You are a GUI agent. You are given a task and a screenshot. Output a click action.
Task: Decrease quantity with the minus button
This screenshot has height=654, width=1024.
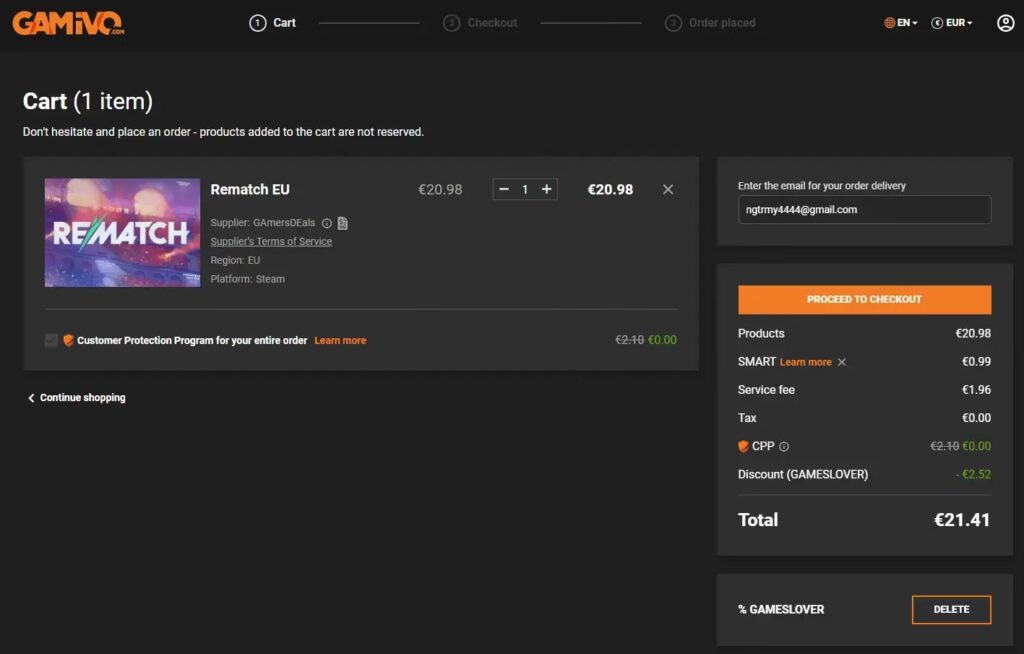[504, 189]
